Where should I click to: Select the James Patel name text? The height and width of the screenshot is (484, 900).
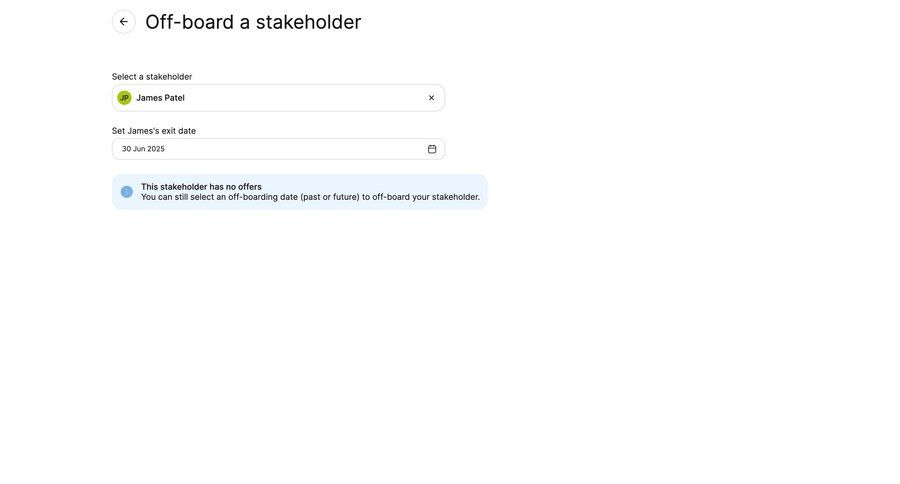coord(160,98)
